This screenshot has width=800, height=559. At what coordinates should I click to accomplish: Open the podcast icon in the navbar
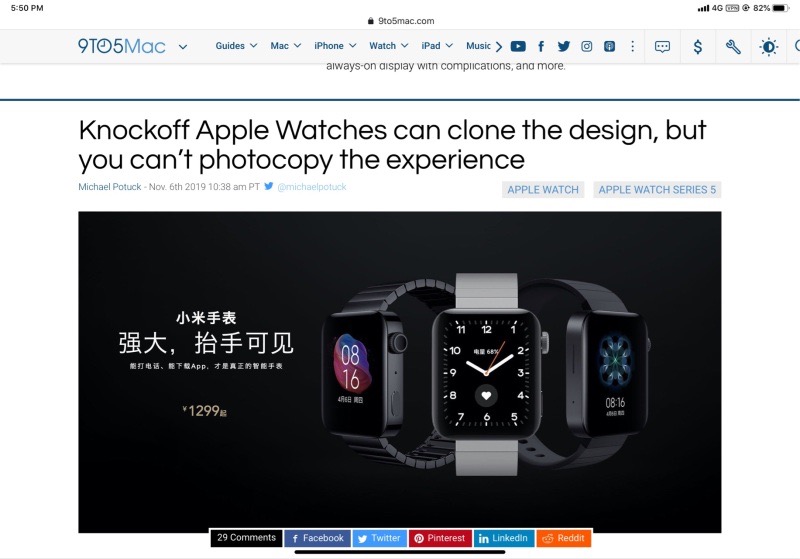(x=609, y=46)
